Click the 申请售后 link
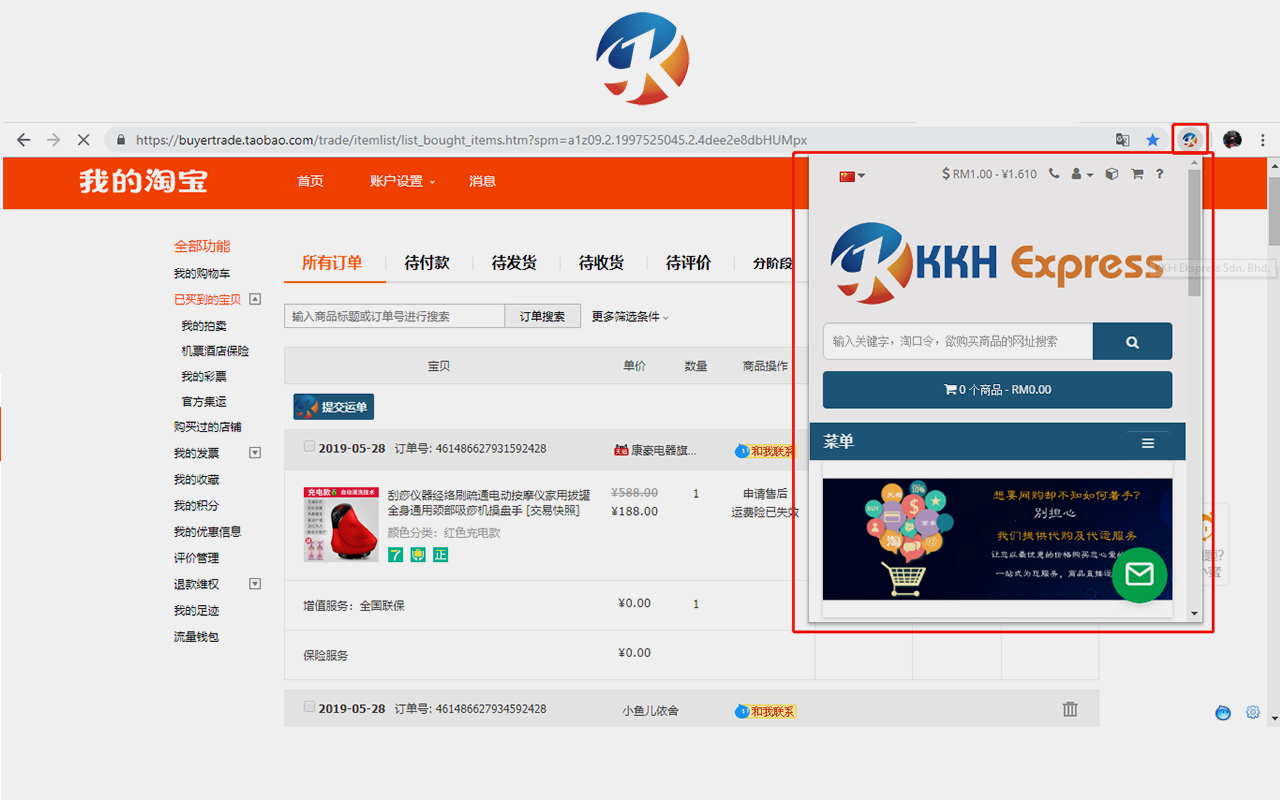Screen dimensions: 1280x800 click(x=765, y=493)
